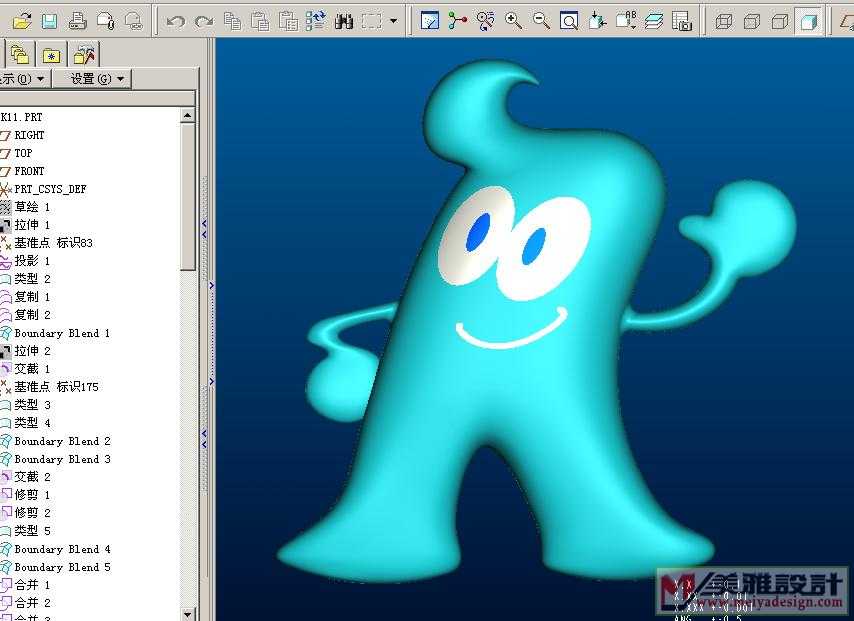Image resolution: width=854 pixels, height=621 pixels.
Task: Select the 拉伸 1 extrude feature
Action: (32, 225)
